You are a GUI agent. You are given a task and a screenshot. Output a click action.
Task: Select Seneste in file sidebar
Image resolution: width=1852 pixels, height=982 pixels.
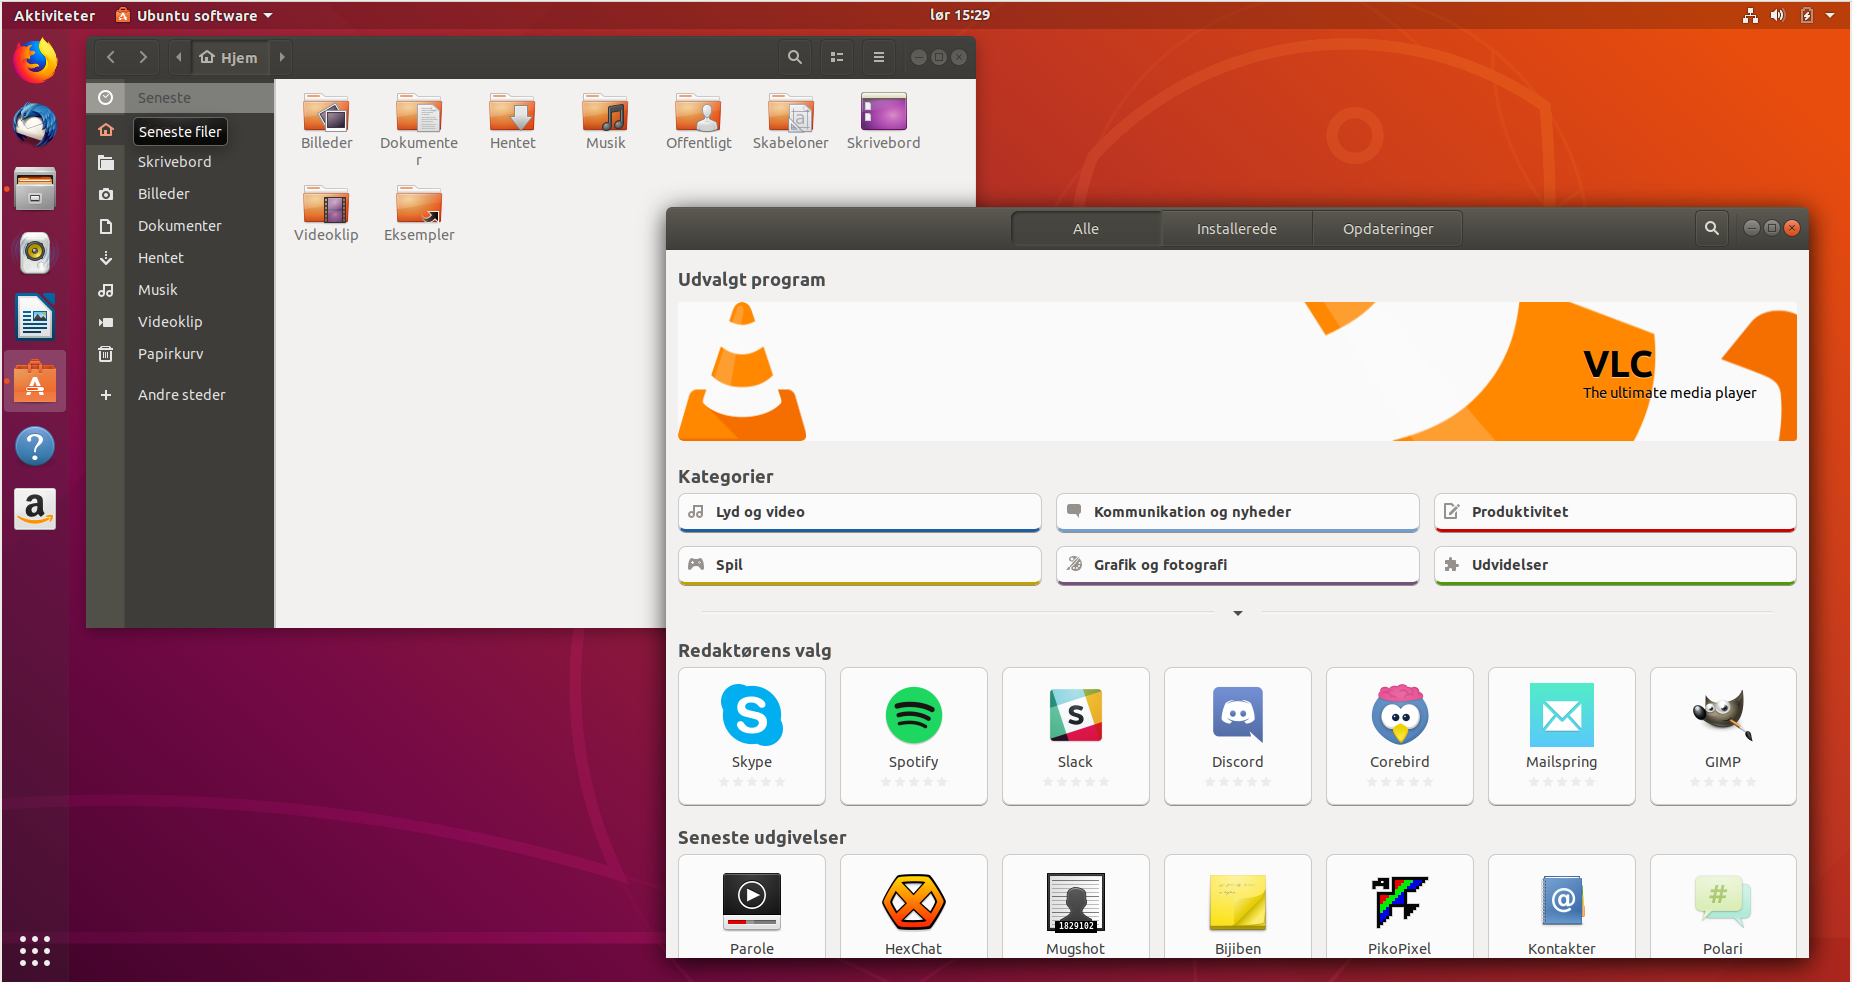tap(180, 97)
